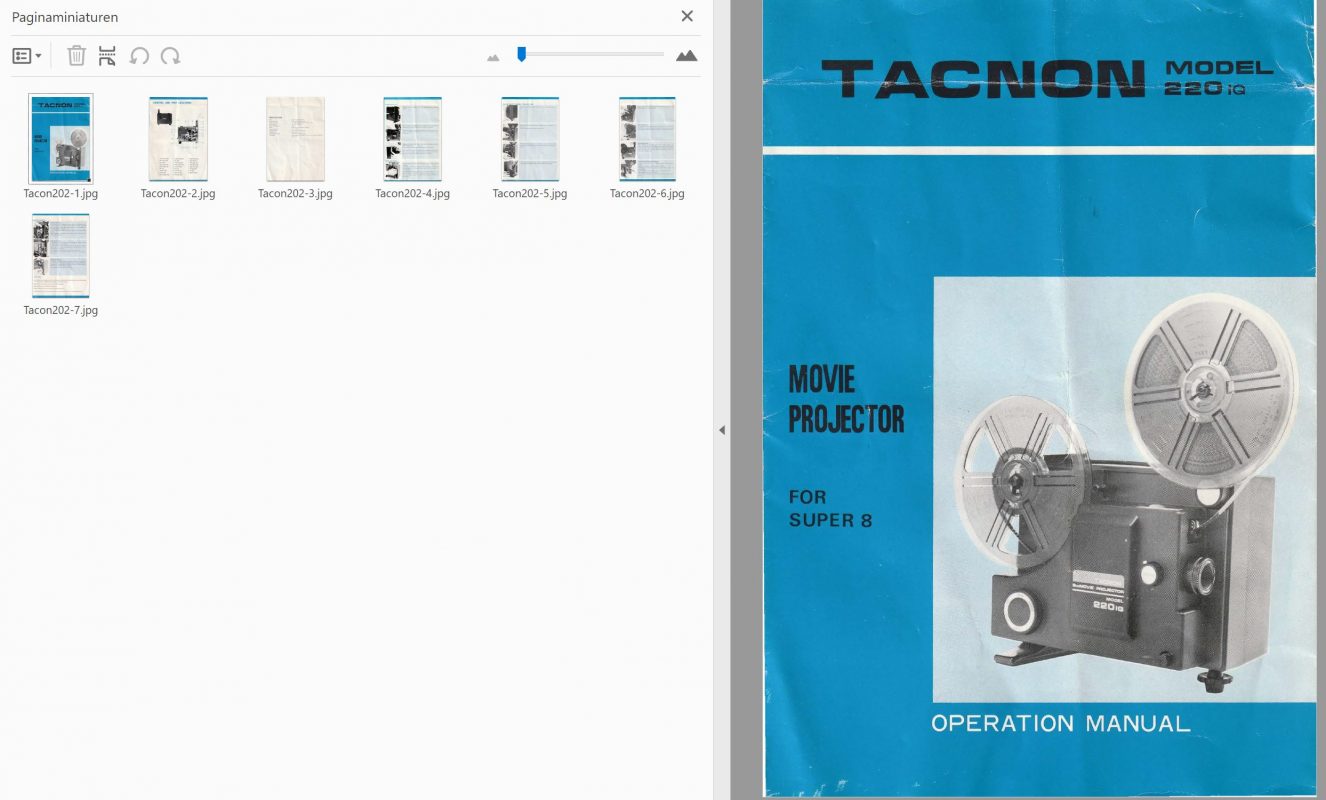The image size is (1326, 800).
Task: Select the Tacon202-3.jpg page thumbnail
Action: point(295,139)
